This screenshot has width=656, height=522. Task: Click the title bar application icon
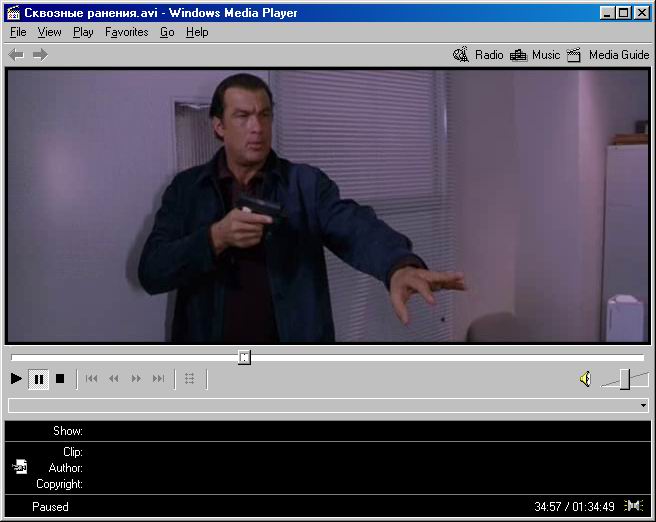(x=13, y=13)
